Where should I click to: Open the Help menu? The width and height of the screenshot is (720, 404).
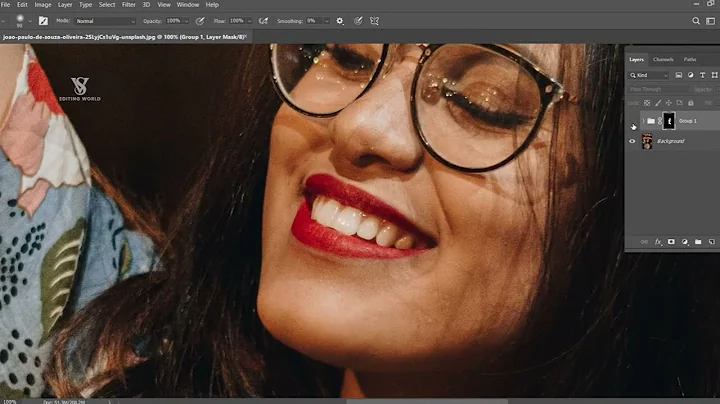pos(212,5)
